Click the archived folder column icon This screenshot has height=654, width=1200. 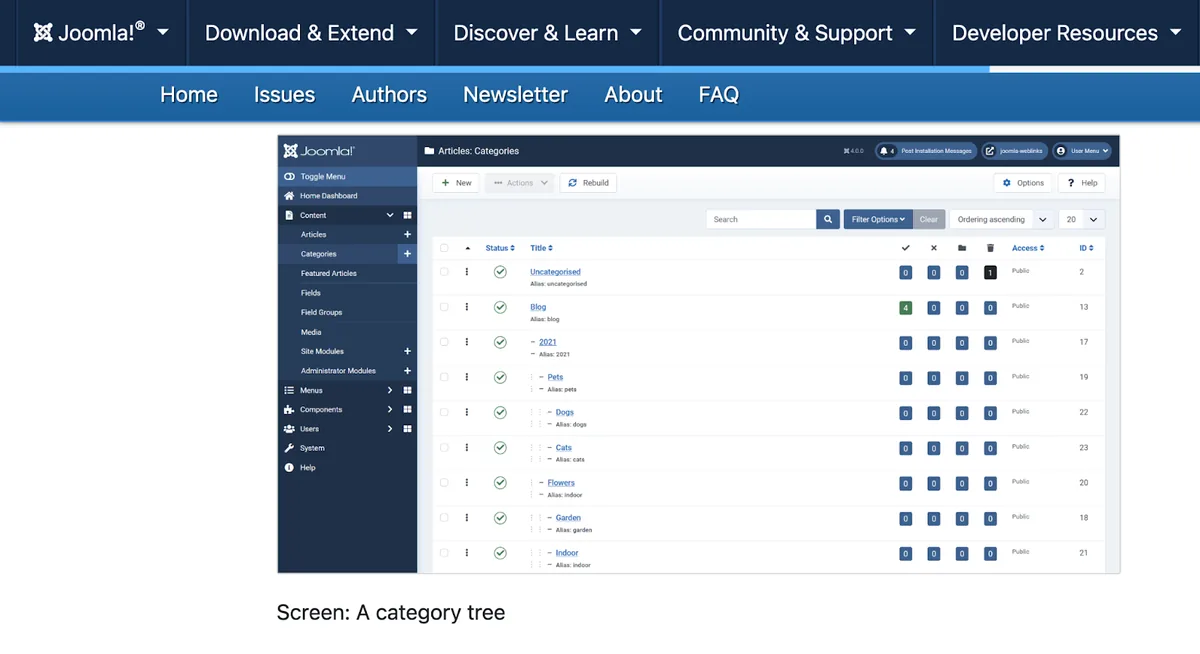pyautogui.click(x=962, y=248)
